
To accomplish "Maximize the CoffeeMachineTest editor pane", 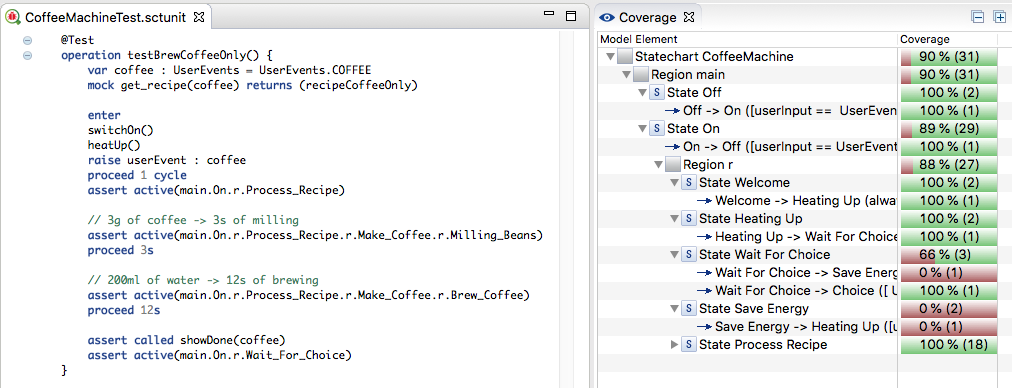I will tap(571, 16).
